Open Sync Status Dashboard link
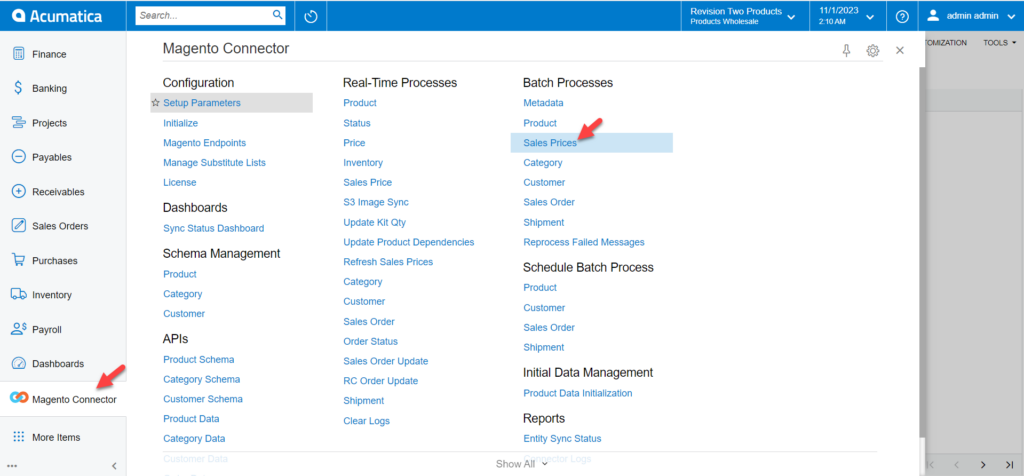This screenshot has width=1024, height=476. click(x=214, y=229)
